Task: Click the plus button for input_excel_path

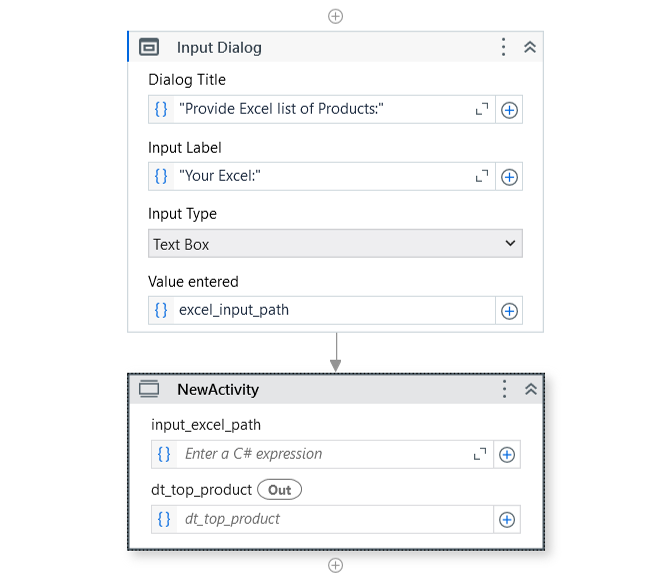Action: (x=507, y=455)
